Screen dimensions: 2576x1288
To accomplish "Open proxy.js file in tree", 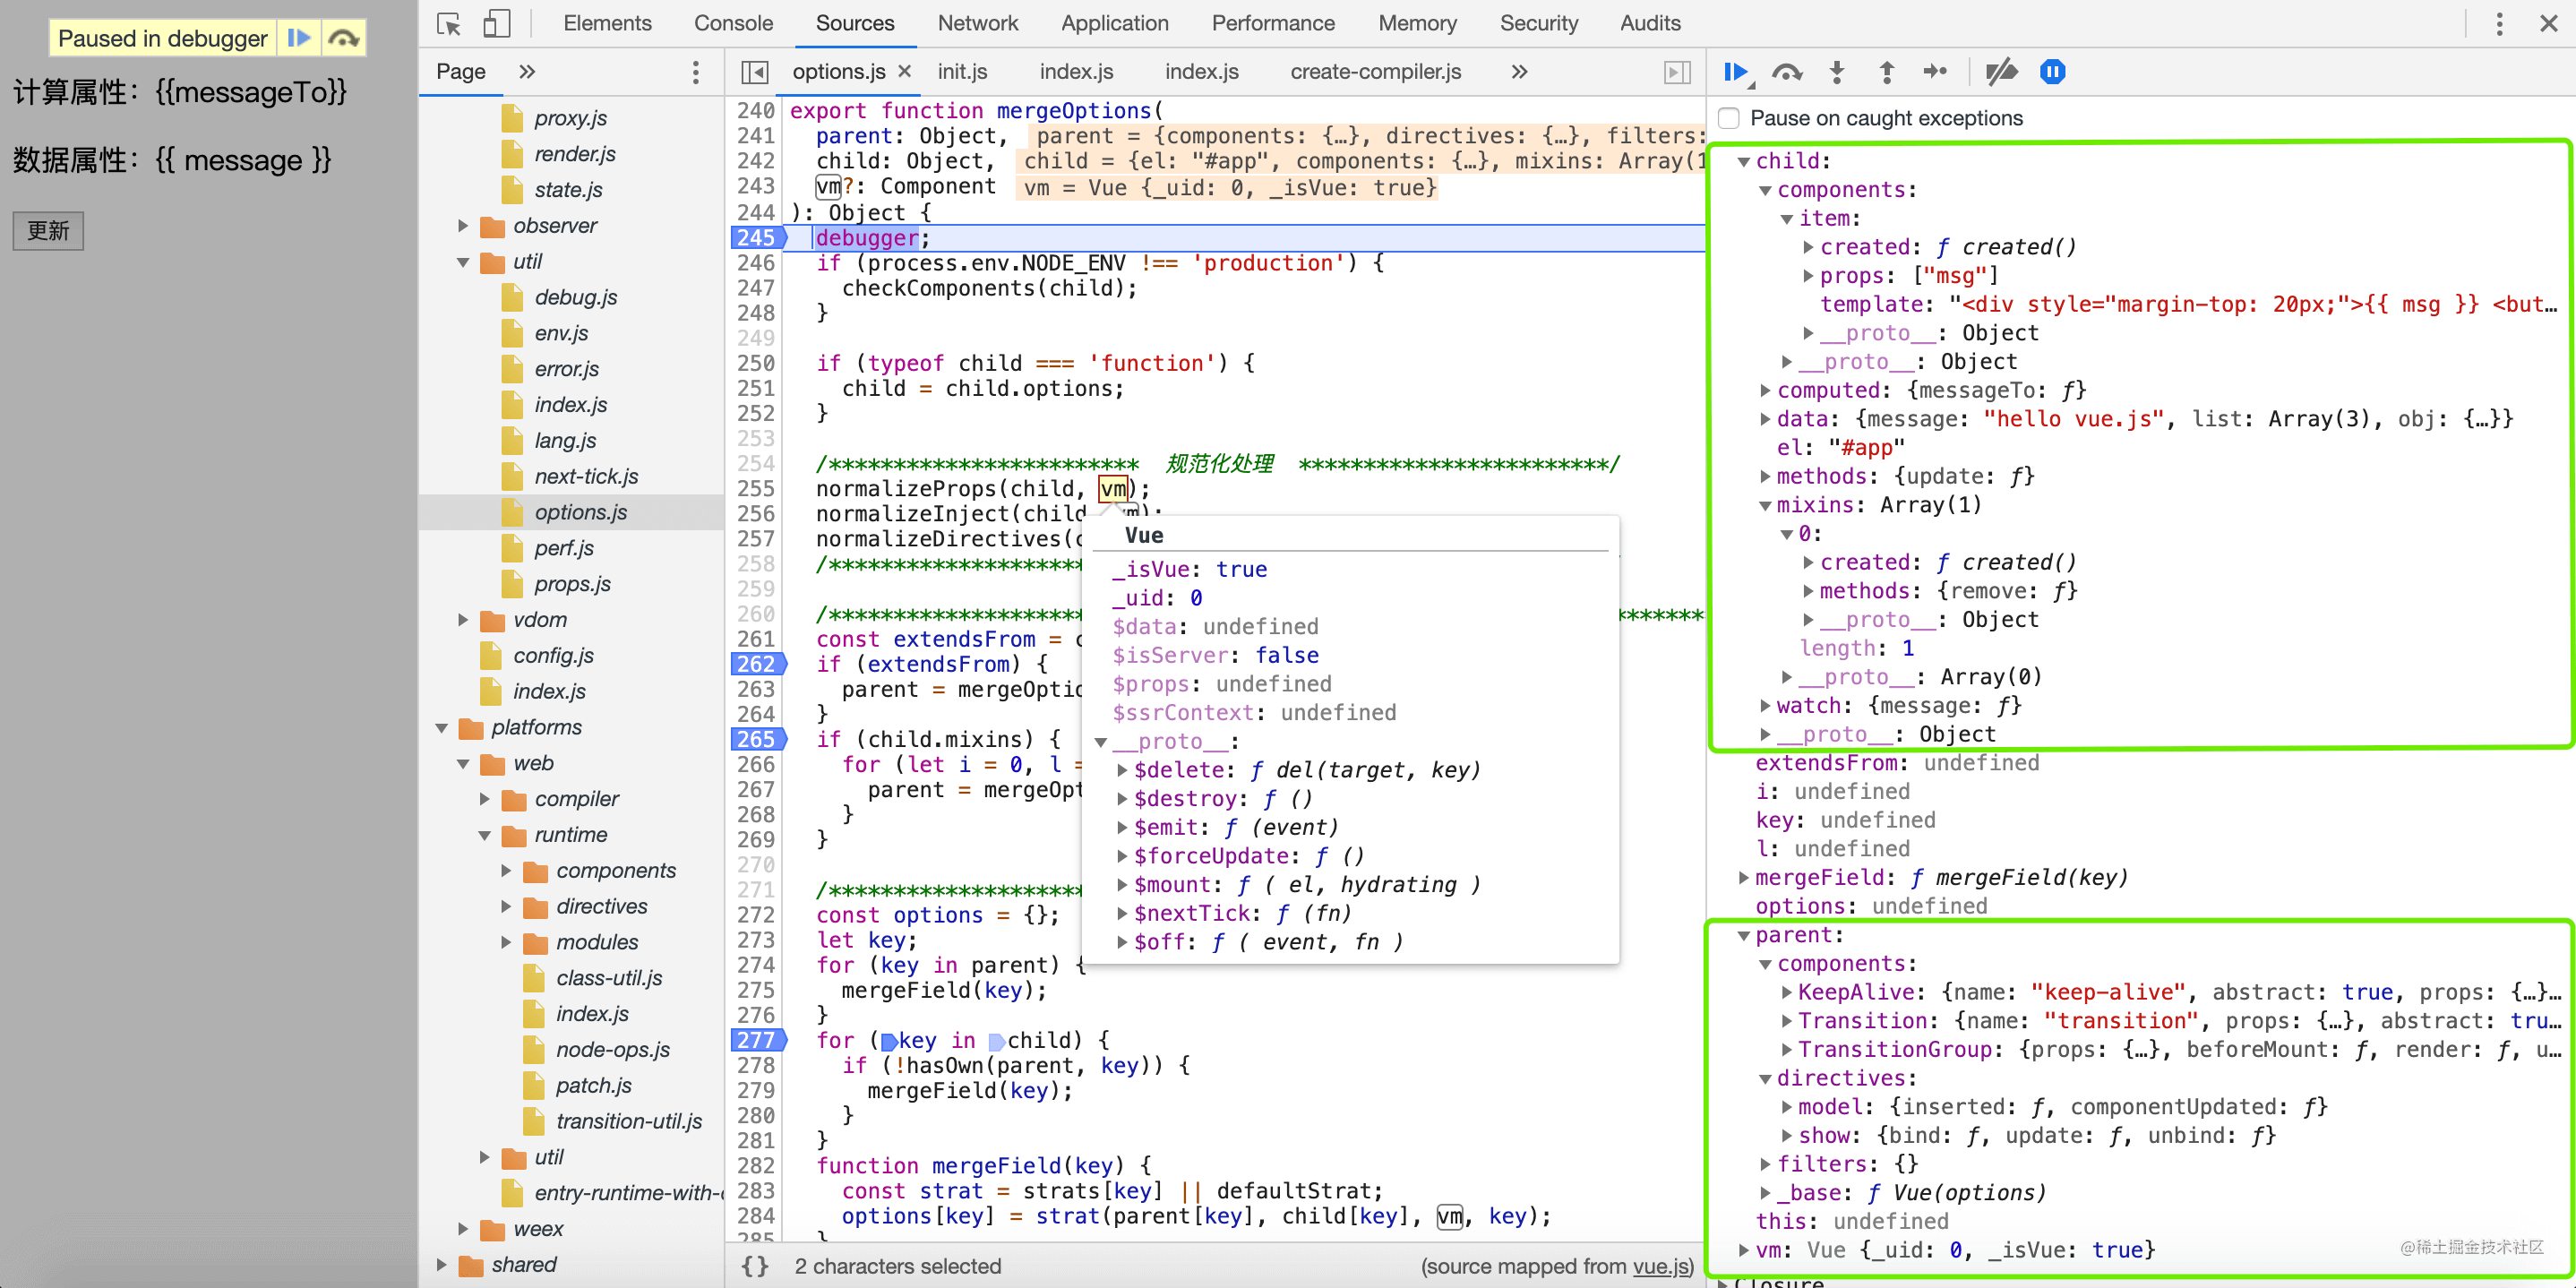I will (x=570, y=118).
